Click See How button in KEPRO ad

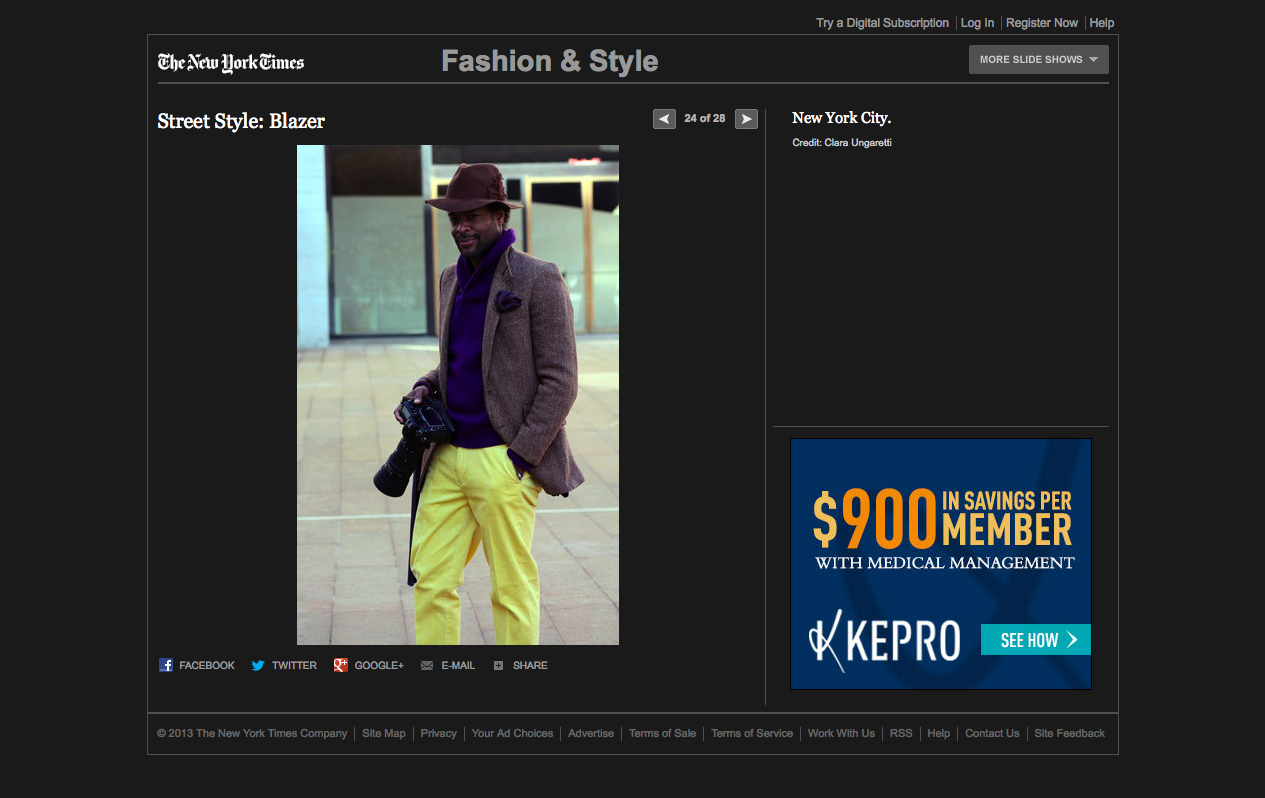point(1035,640)
